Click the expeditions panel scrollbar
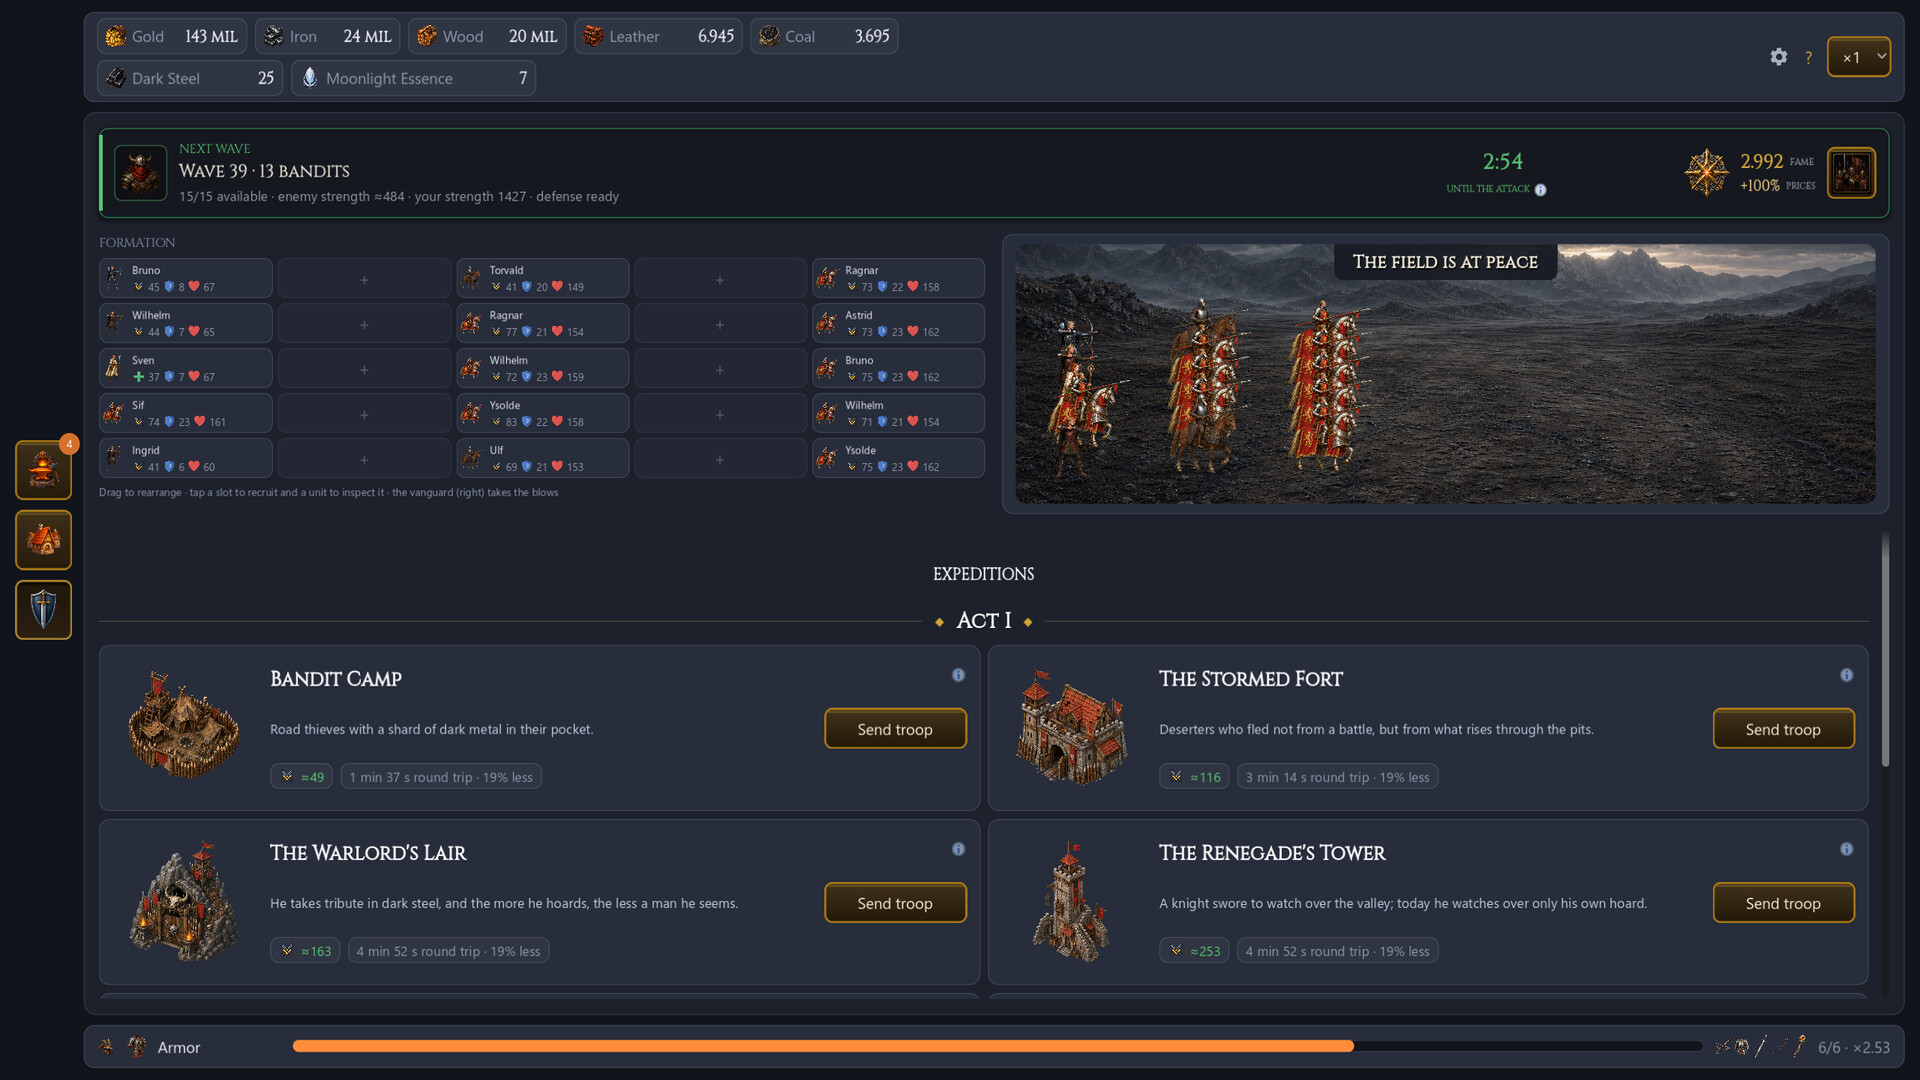This screenshot has height=1080, width=1920. 1885,650
